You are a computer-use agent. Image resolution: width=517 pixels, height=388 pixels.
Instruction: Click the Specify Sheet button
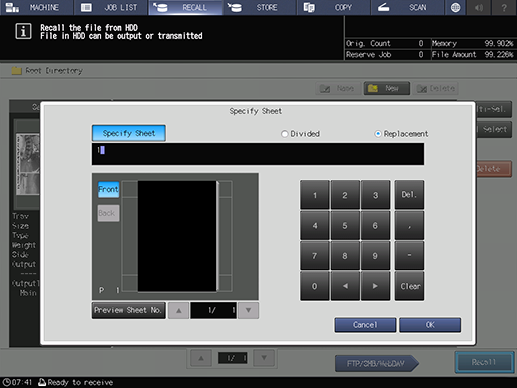[x=129, y=133]
